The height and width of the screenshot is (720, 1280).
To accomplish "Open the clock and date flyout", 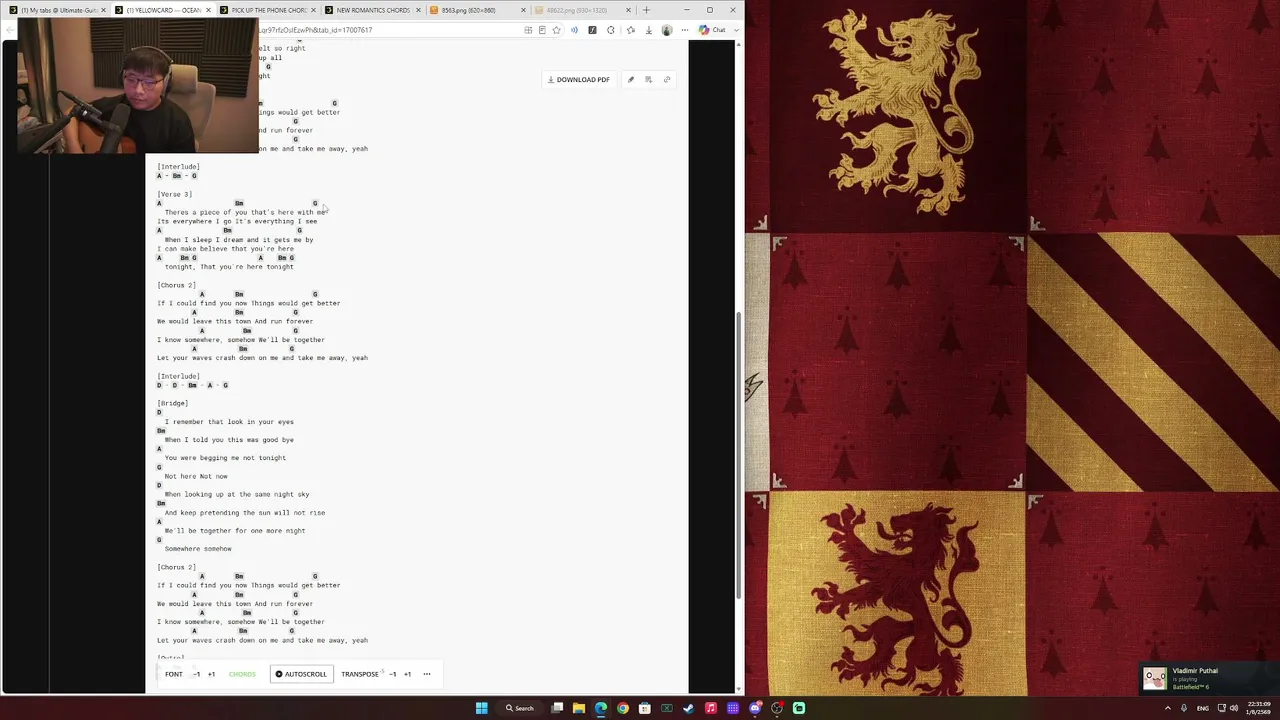I will pos(1256,708).
